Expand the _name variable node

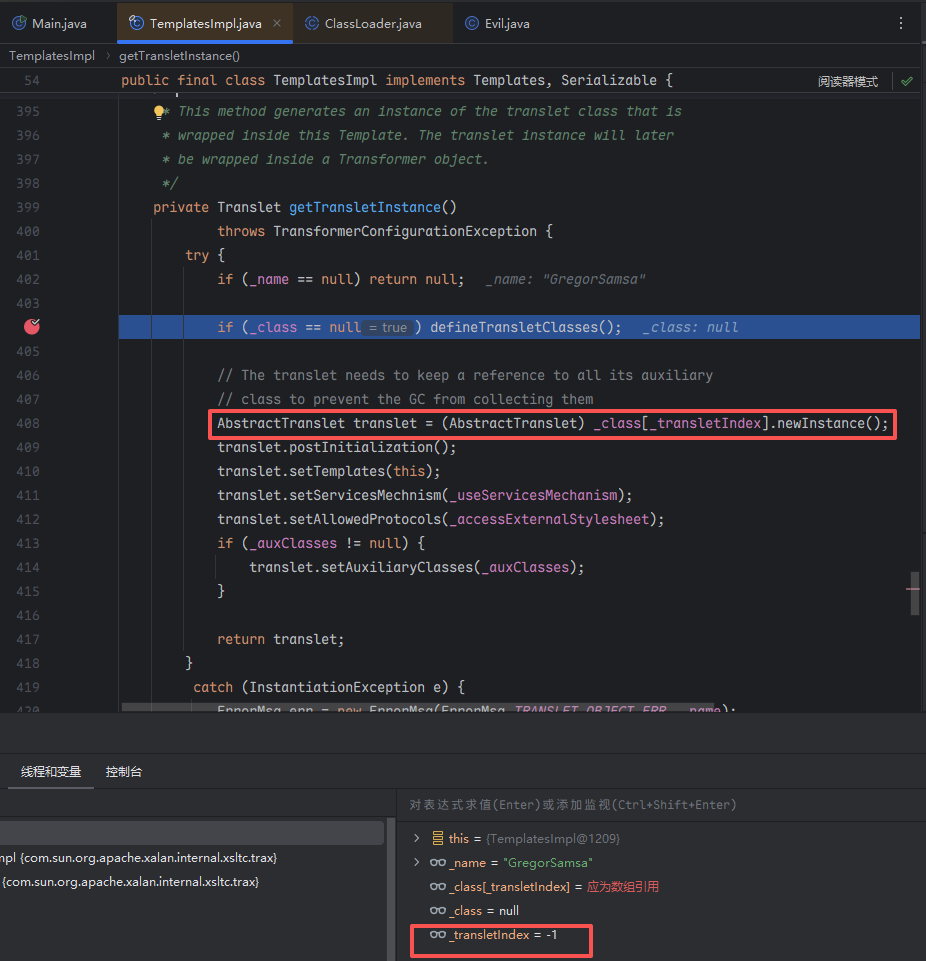(x=417, y=863)
